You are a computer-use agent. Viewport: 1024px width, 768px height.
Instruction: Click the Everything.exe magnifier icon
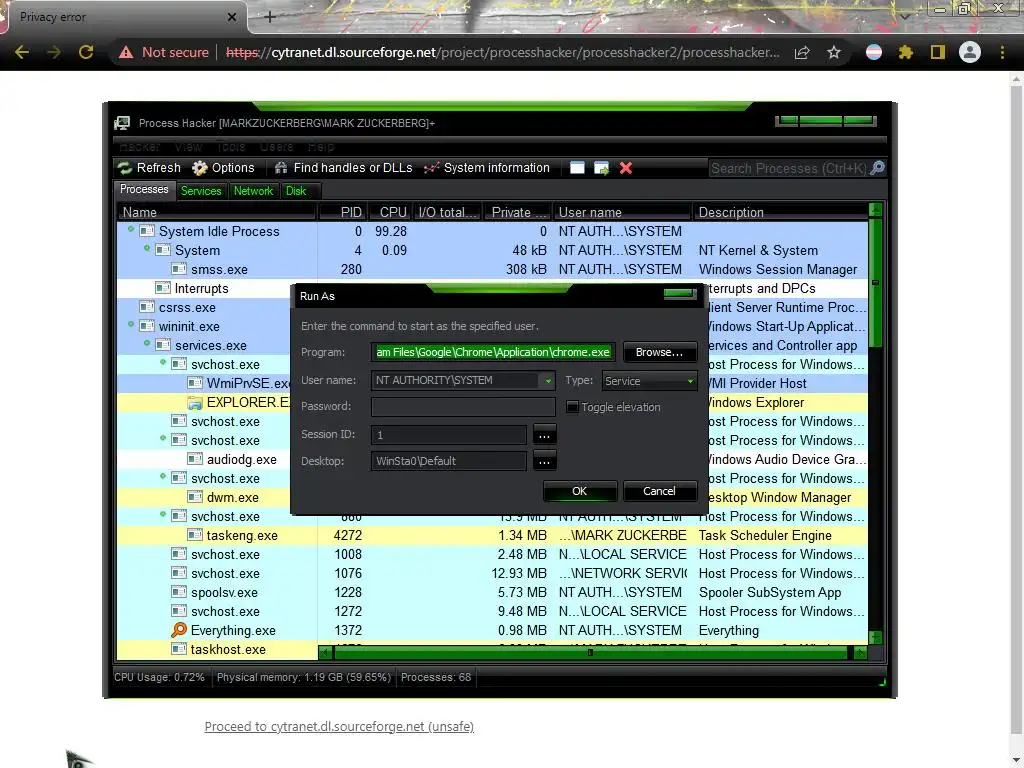pyautogui.click(x=179, y=630)
